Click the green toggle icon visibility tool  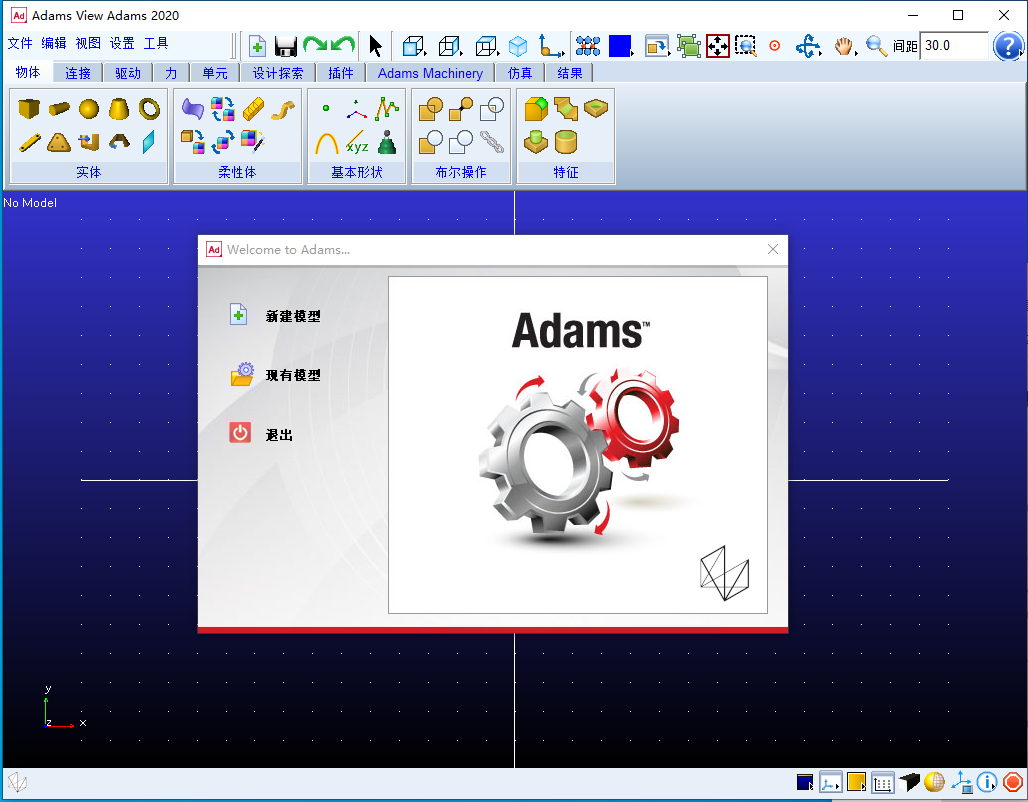click(688, 46)
